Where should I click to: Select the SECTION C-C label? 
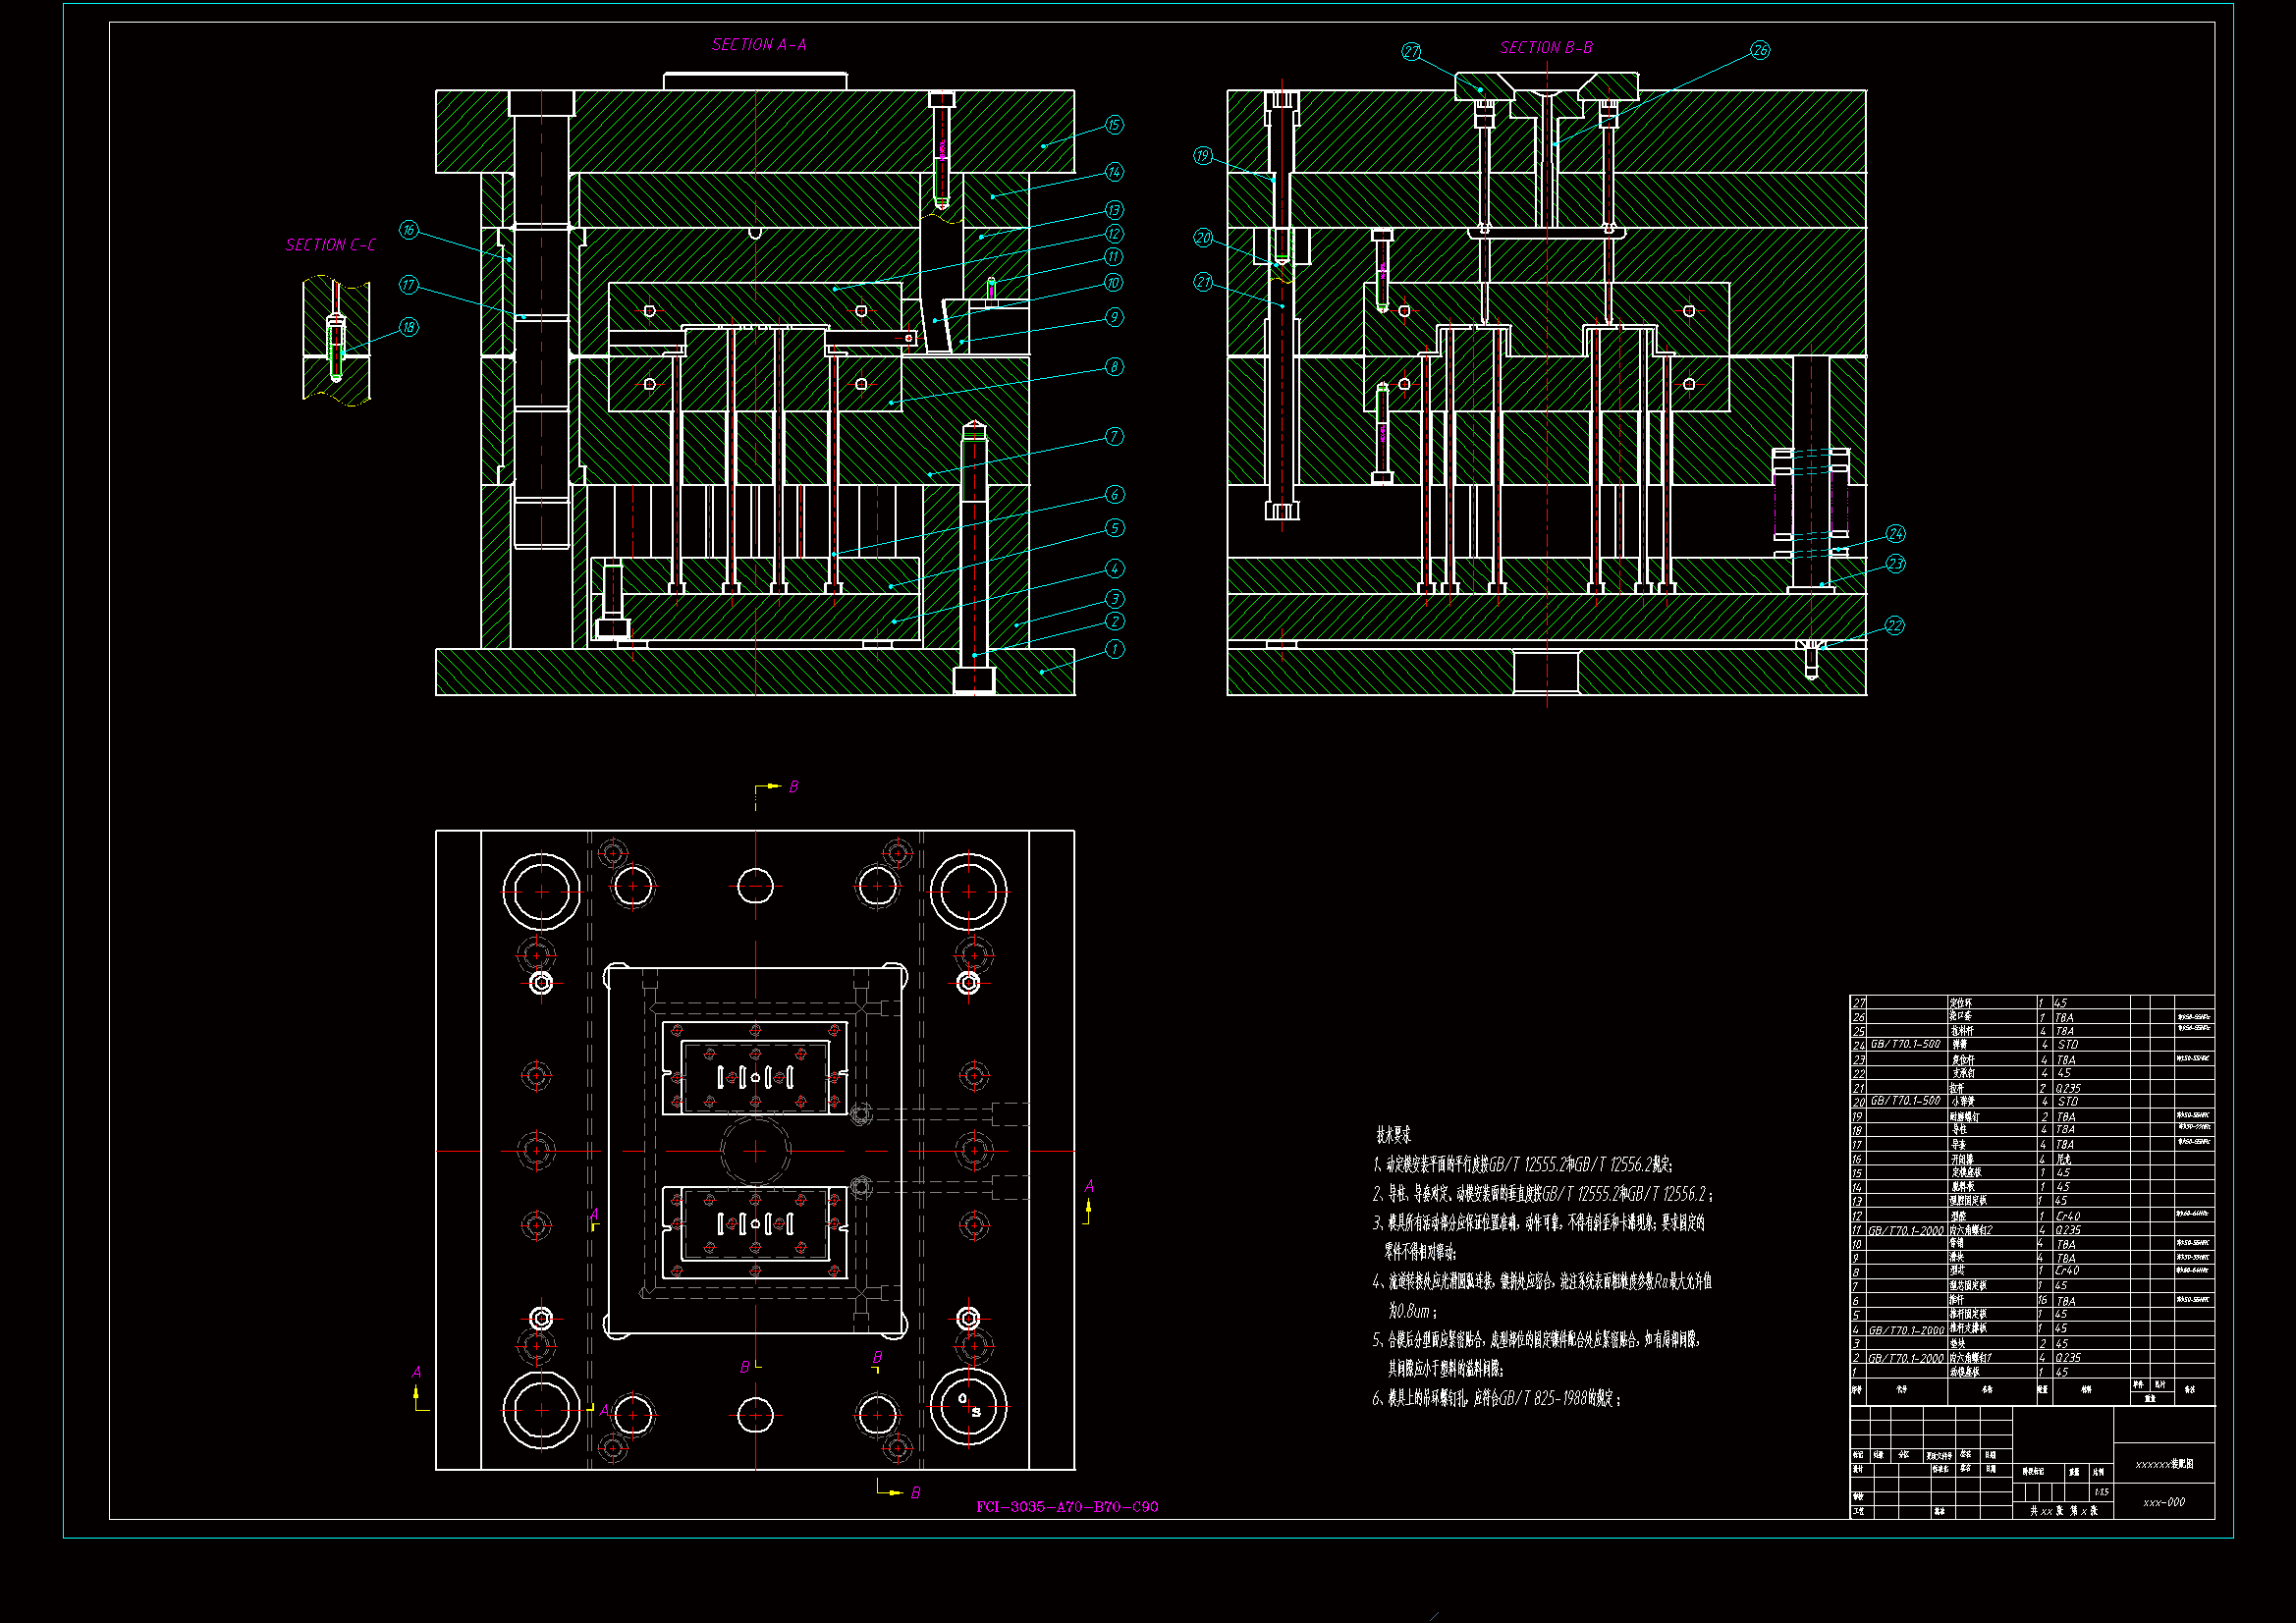coord(331,245)
